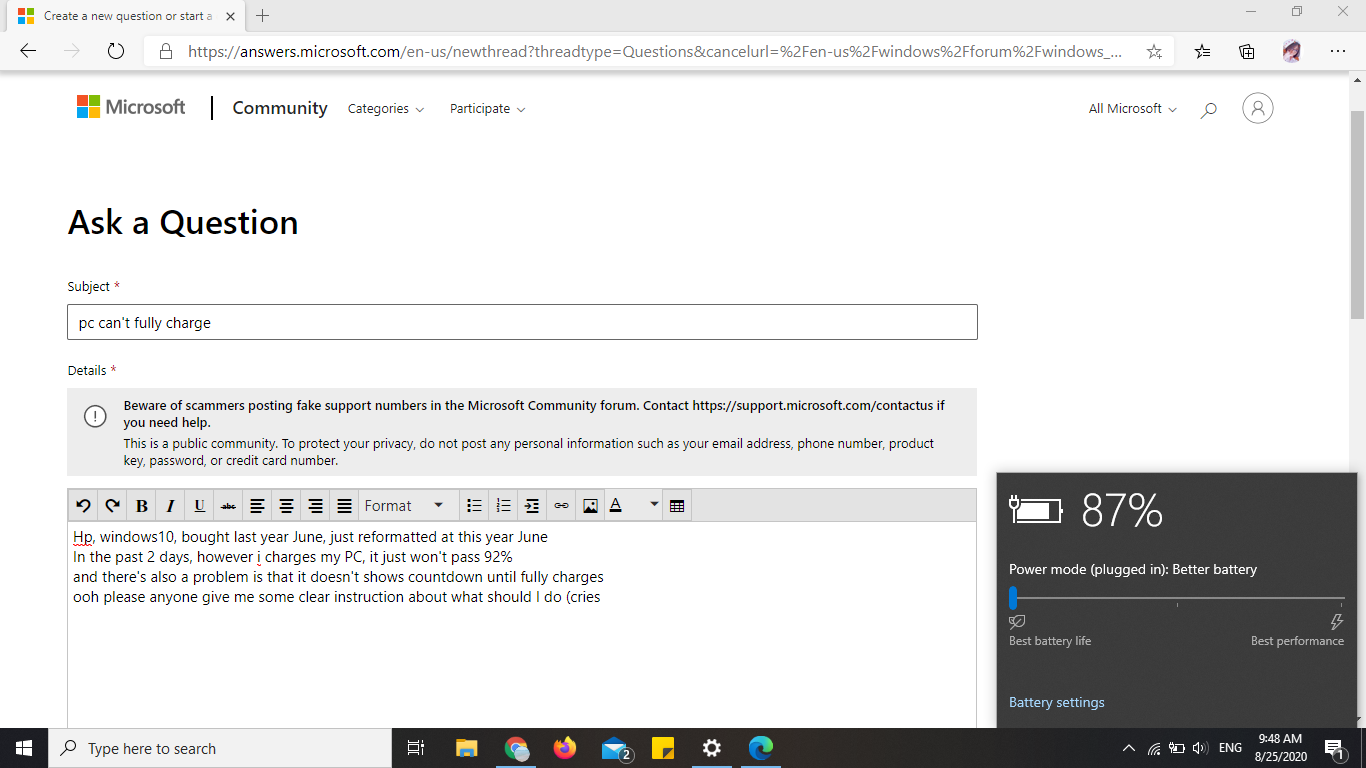
Task: Add this page to favorites
Action: tap(1154, 51)
